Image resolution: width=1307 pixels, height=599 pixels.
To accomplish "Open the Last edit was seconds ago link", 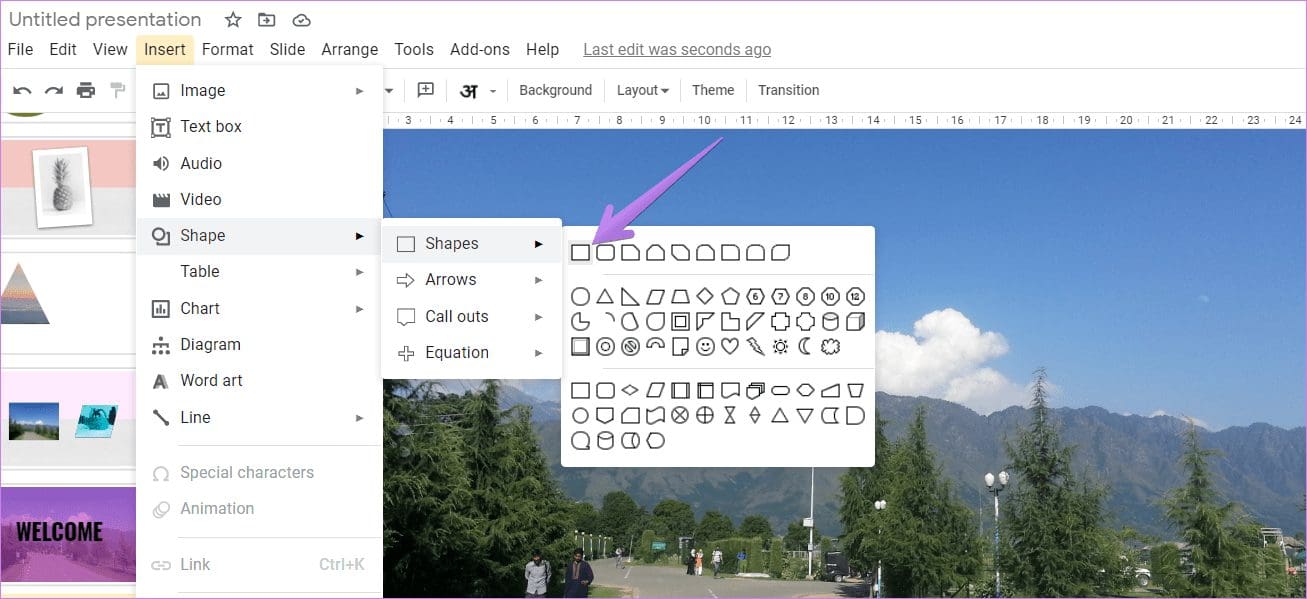I will [x=677, y=49].
